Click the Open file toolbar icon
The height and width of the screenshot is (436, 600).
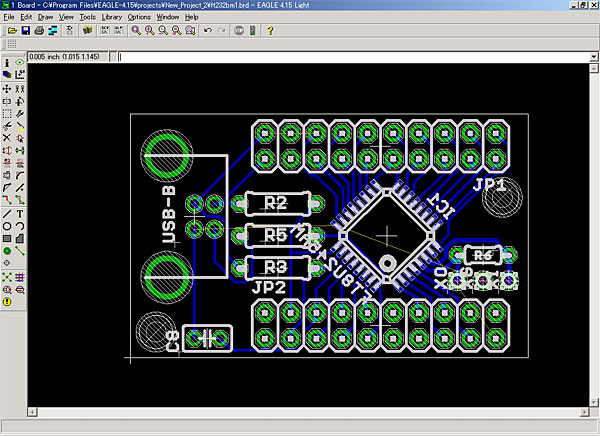point(11,31)
